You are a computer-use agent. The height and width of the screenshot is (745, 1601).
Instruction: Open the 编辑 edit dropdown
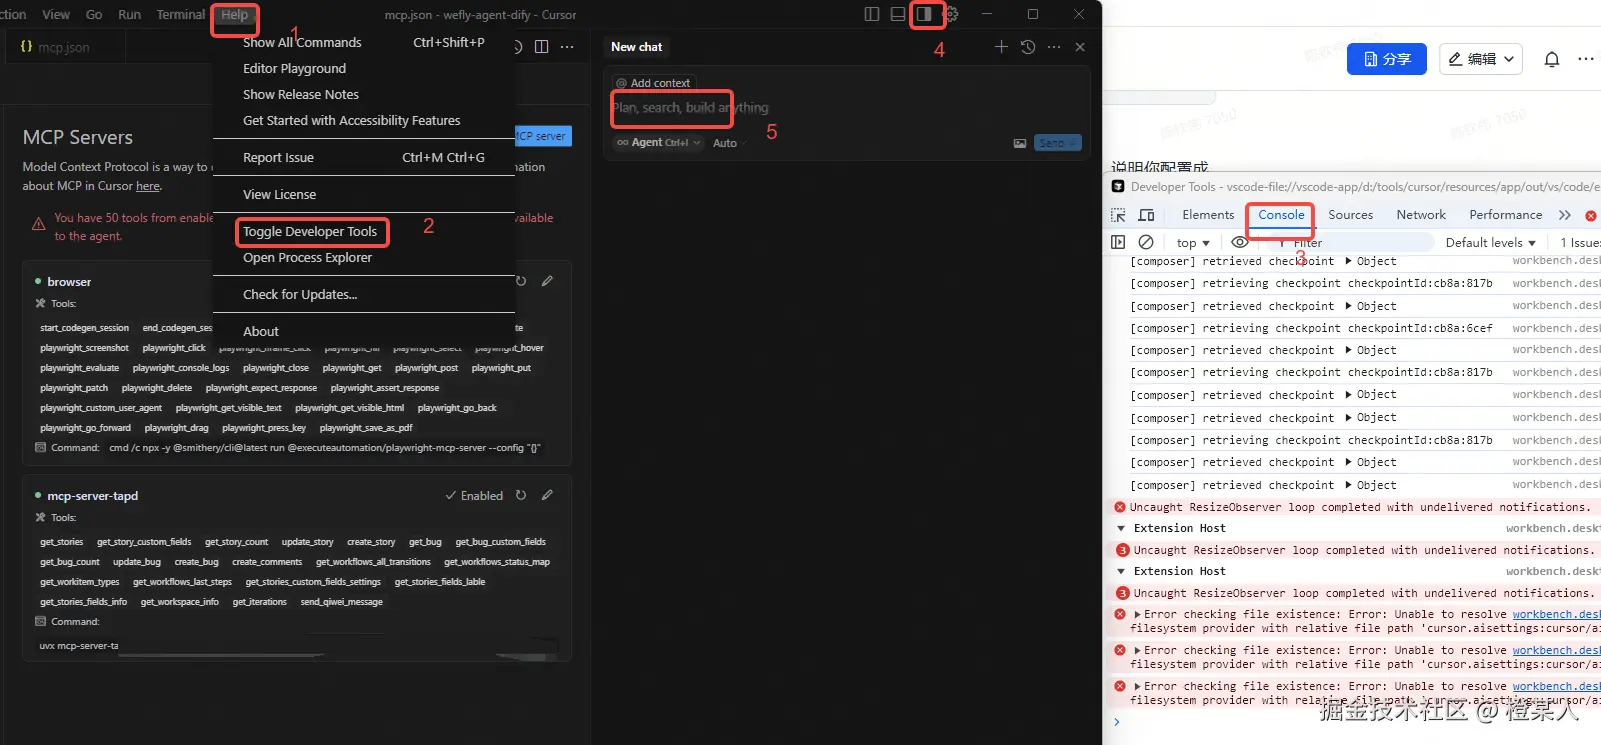[x=1481, y=59]
